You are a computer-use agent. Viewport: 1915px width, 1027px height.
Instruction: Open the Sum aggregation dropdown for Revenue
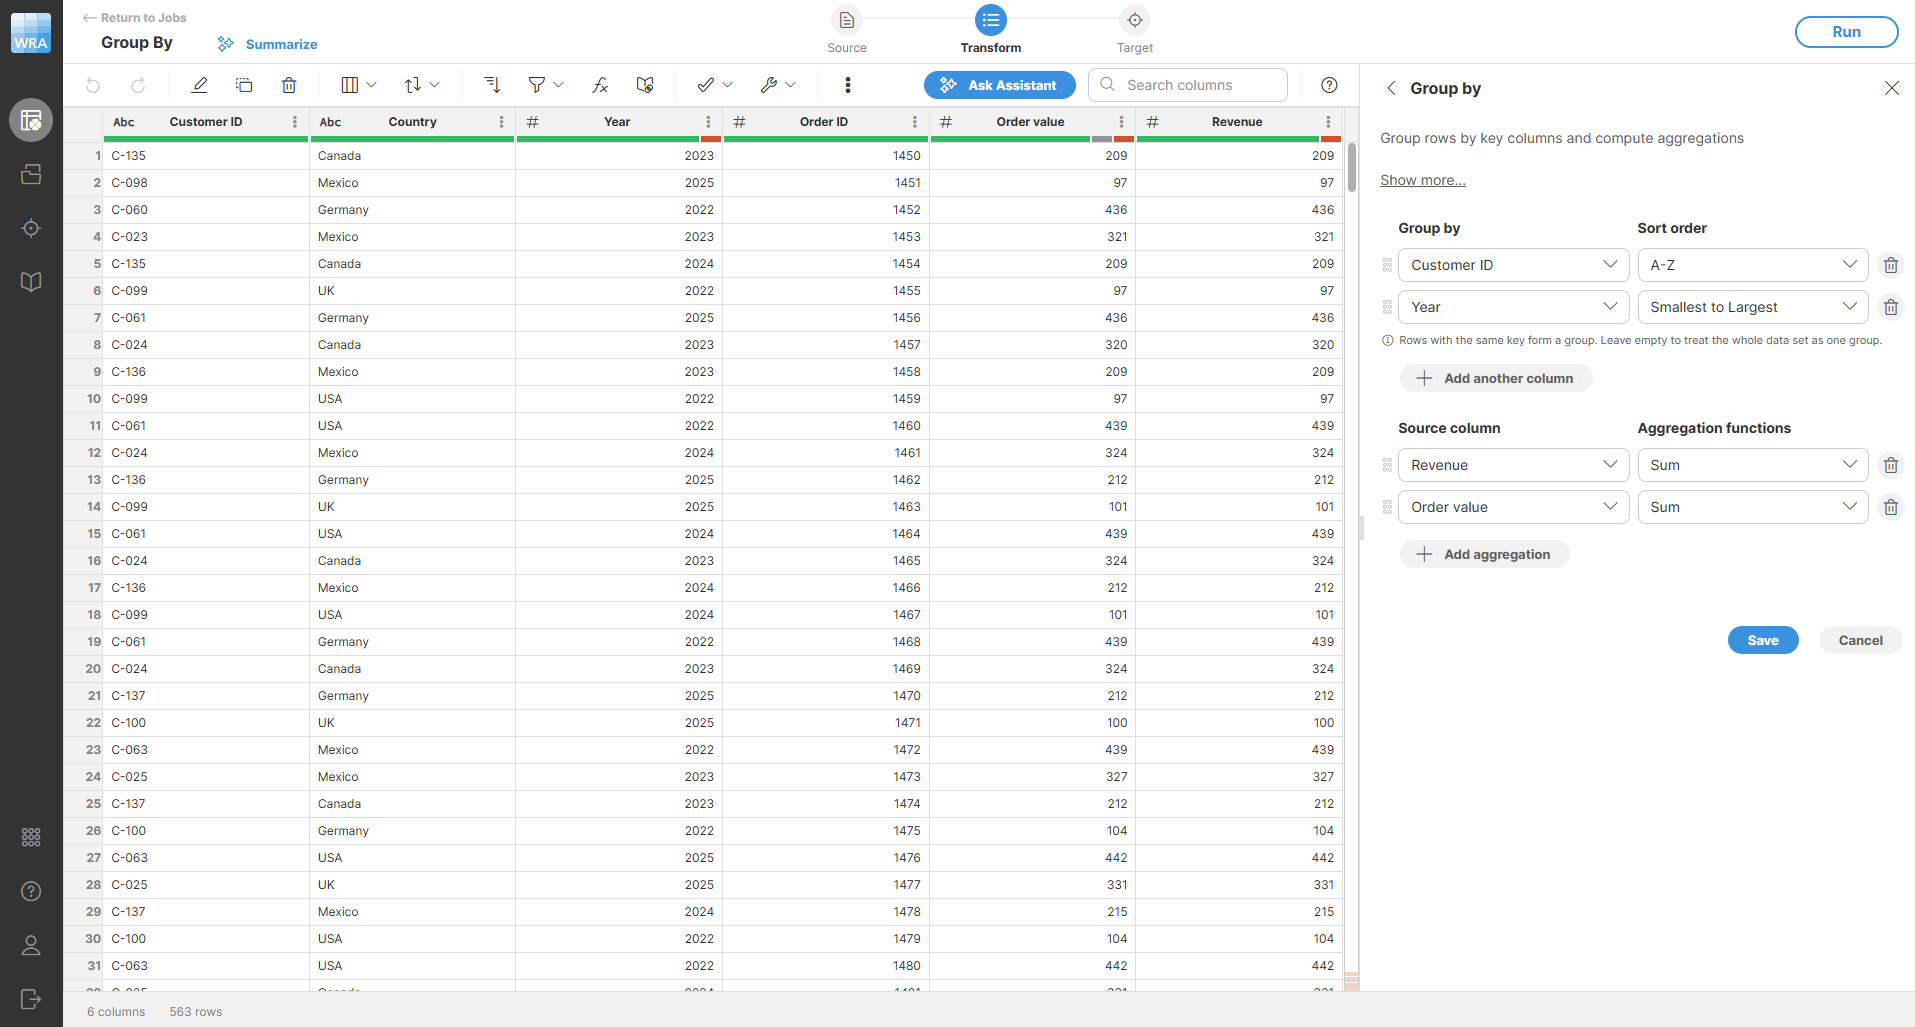[x=1752, y=464]
